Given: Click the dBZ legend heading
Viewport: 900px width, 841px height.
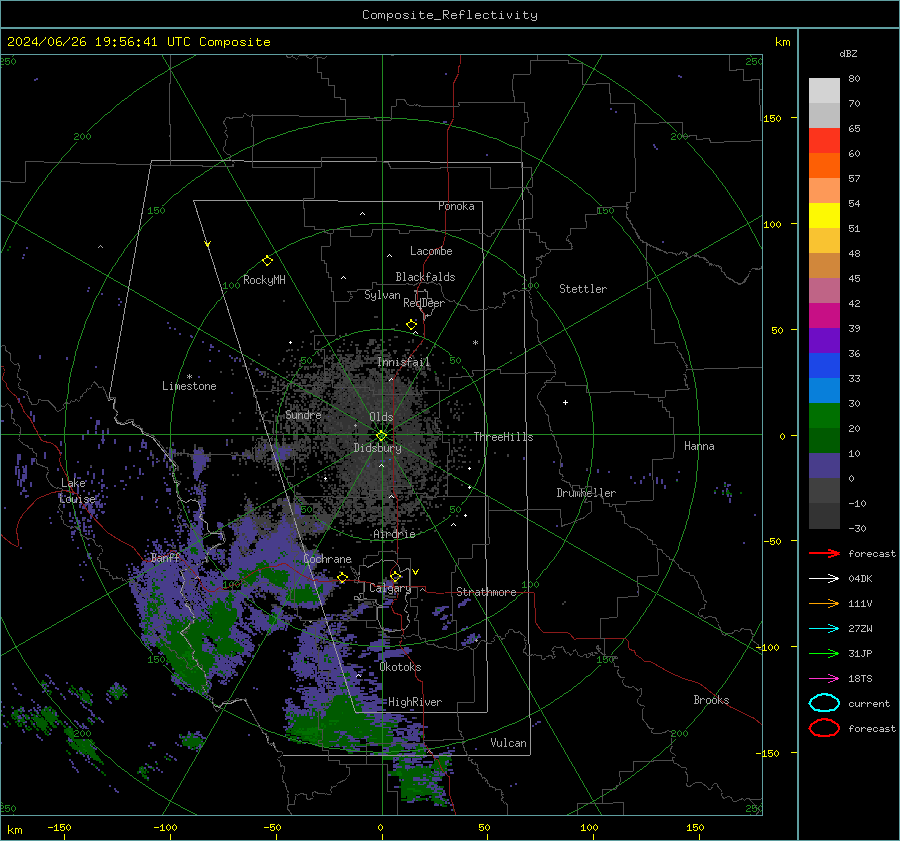Looking at the screenshot, I should click(848, 53).
